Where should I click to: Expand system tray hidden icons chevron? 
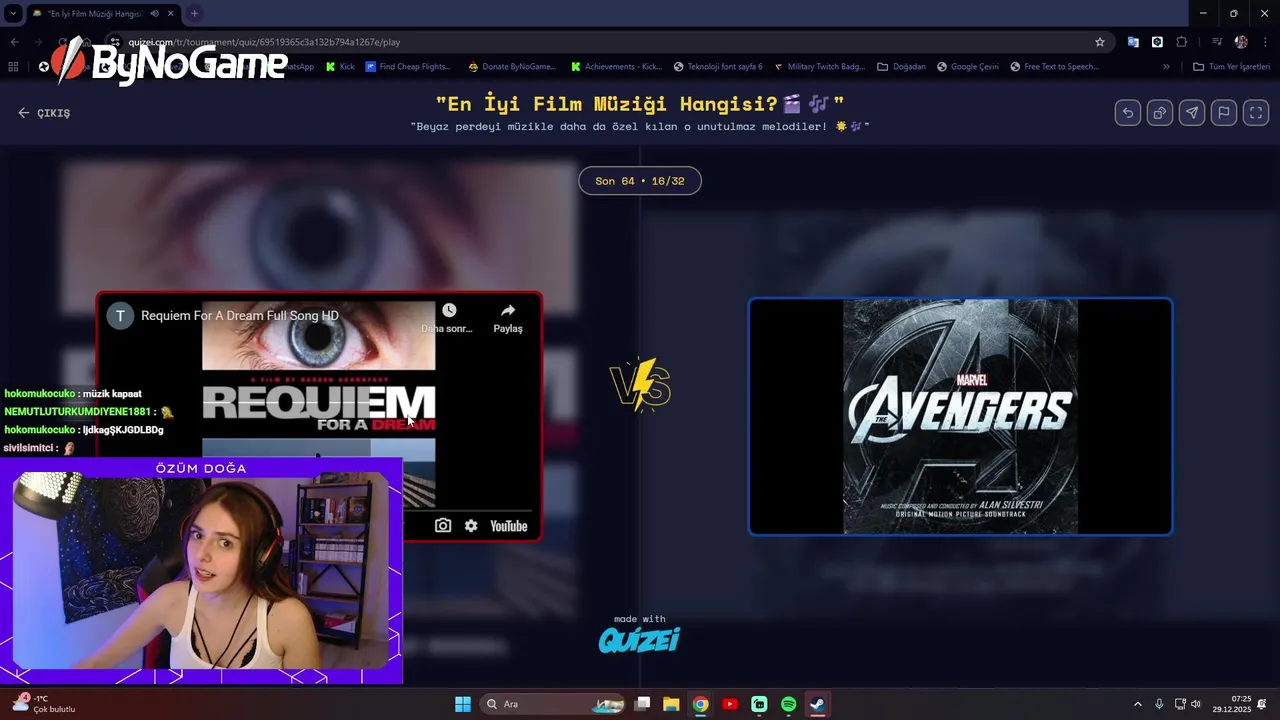point(1137,704)
